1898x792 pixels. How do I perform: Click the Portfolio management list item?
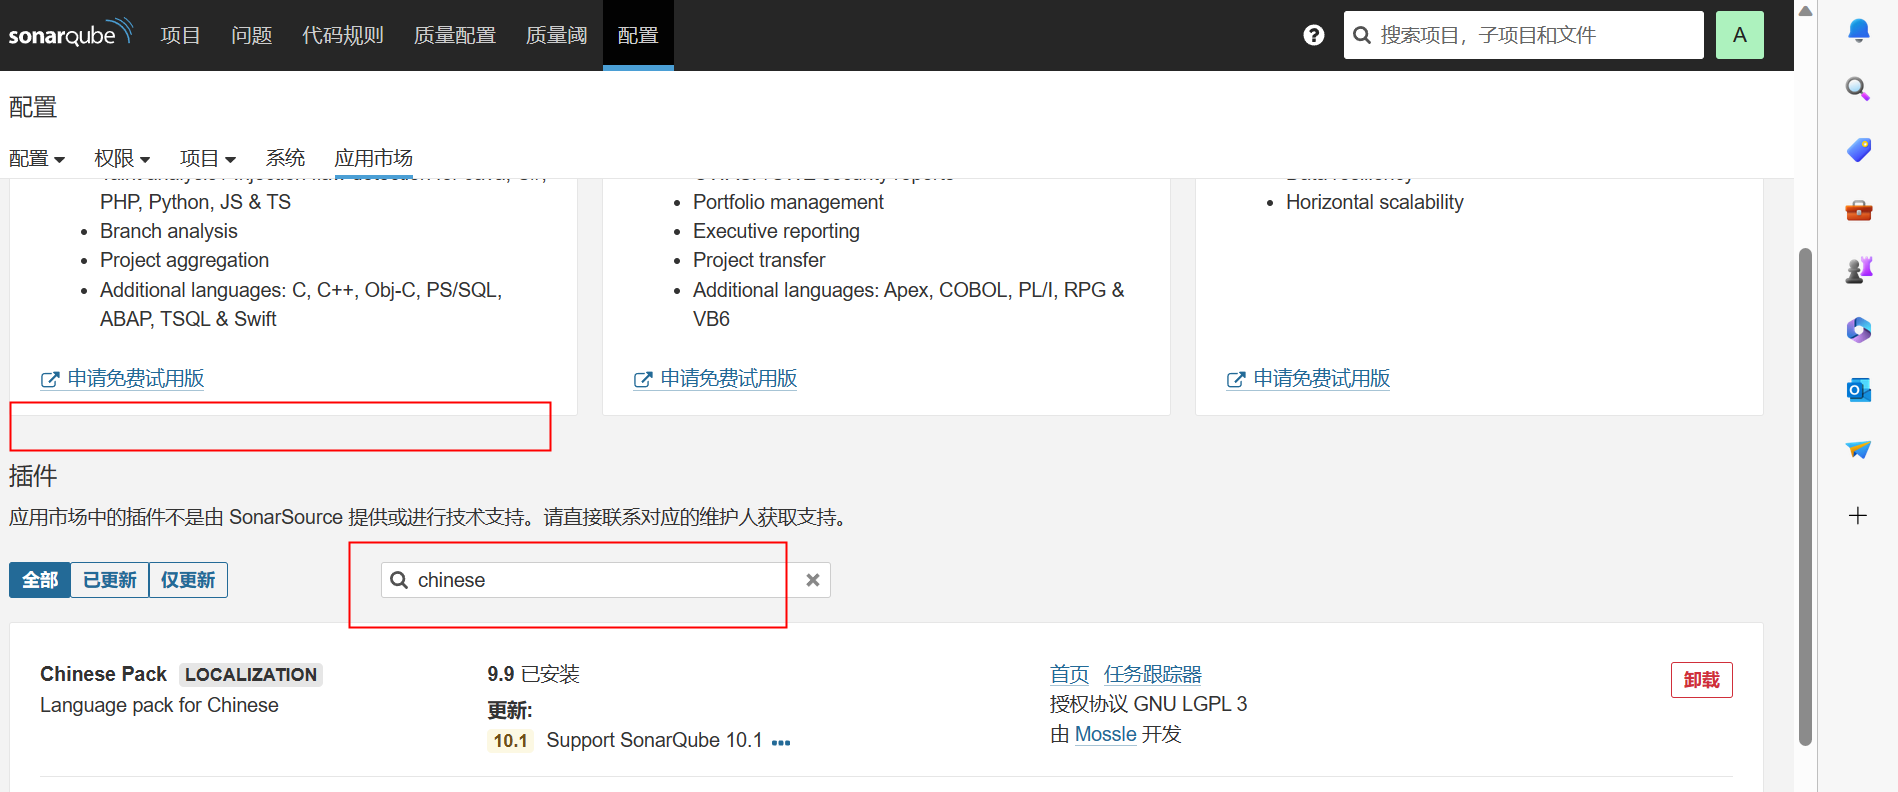pyautogui.click(x=788, y=202)
